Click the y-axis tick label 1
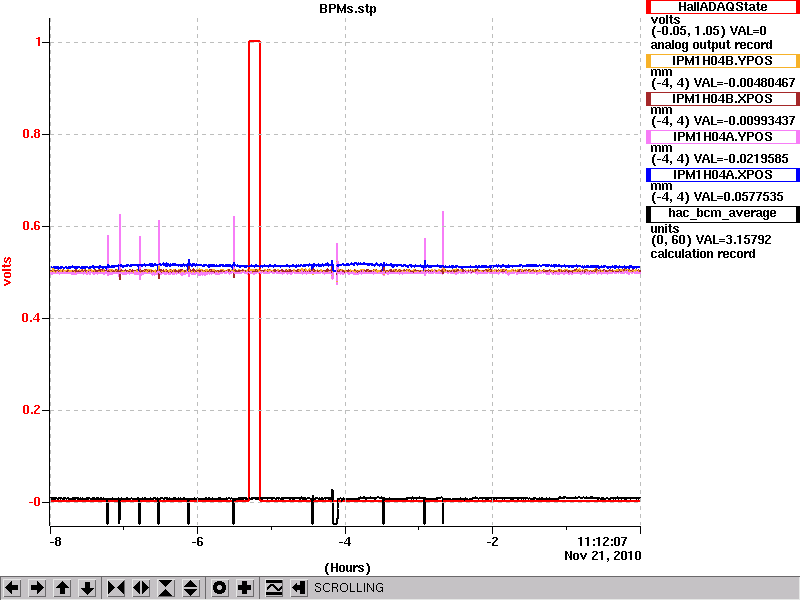The height and width of the screenshot is (600, 800). (39, 42)
